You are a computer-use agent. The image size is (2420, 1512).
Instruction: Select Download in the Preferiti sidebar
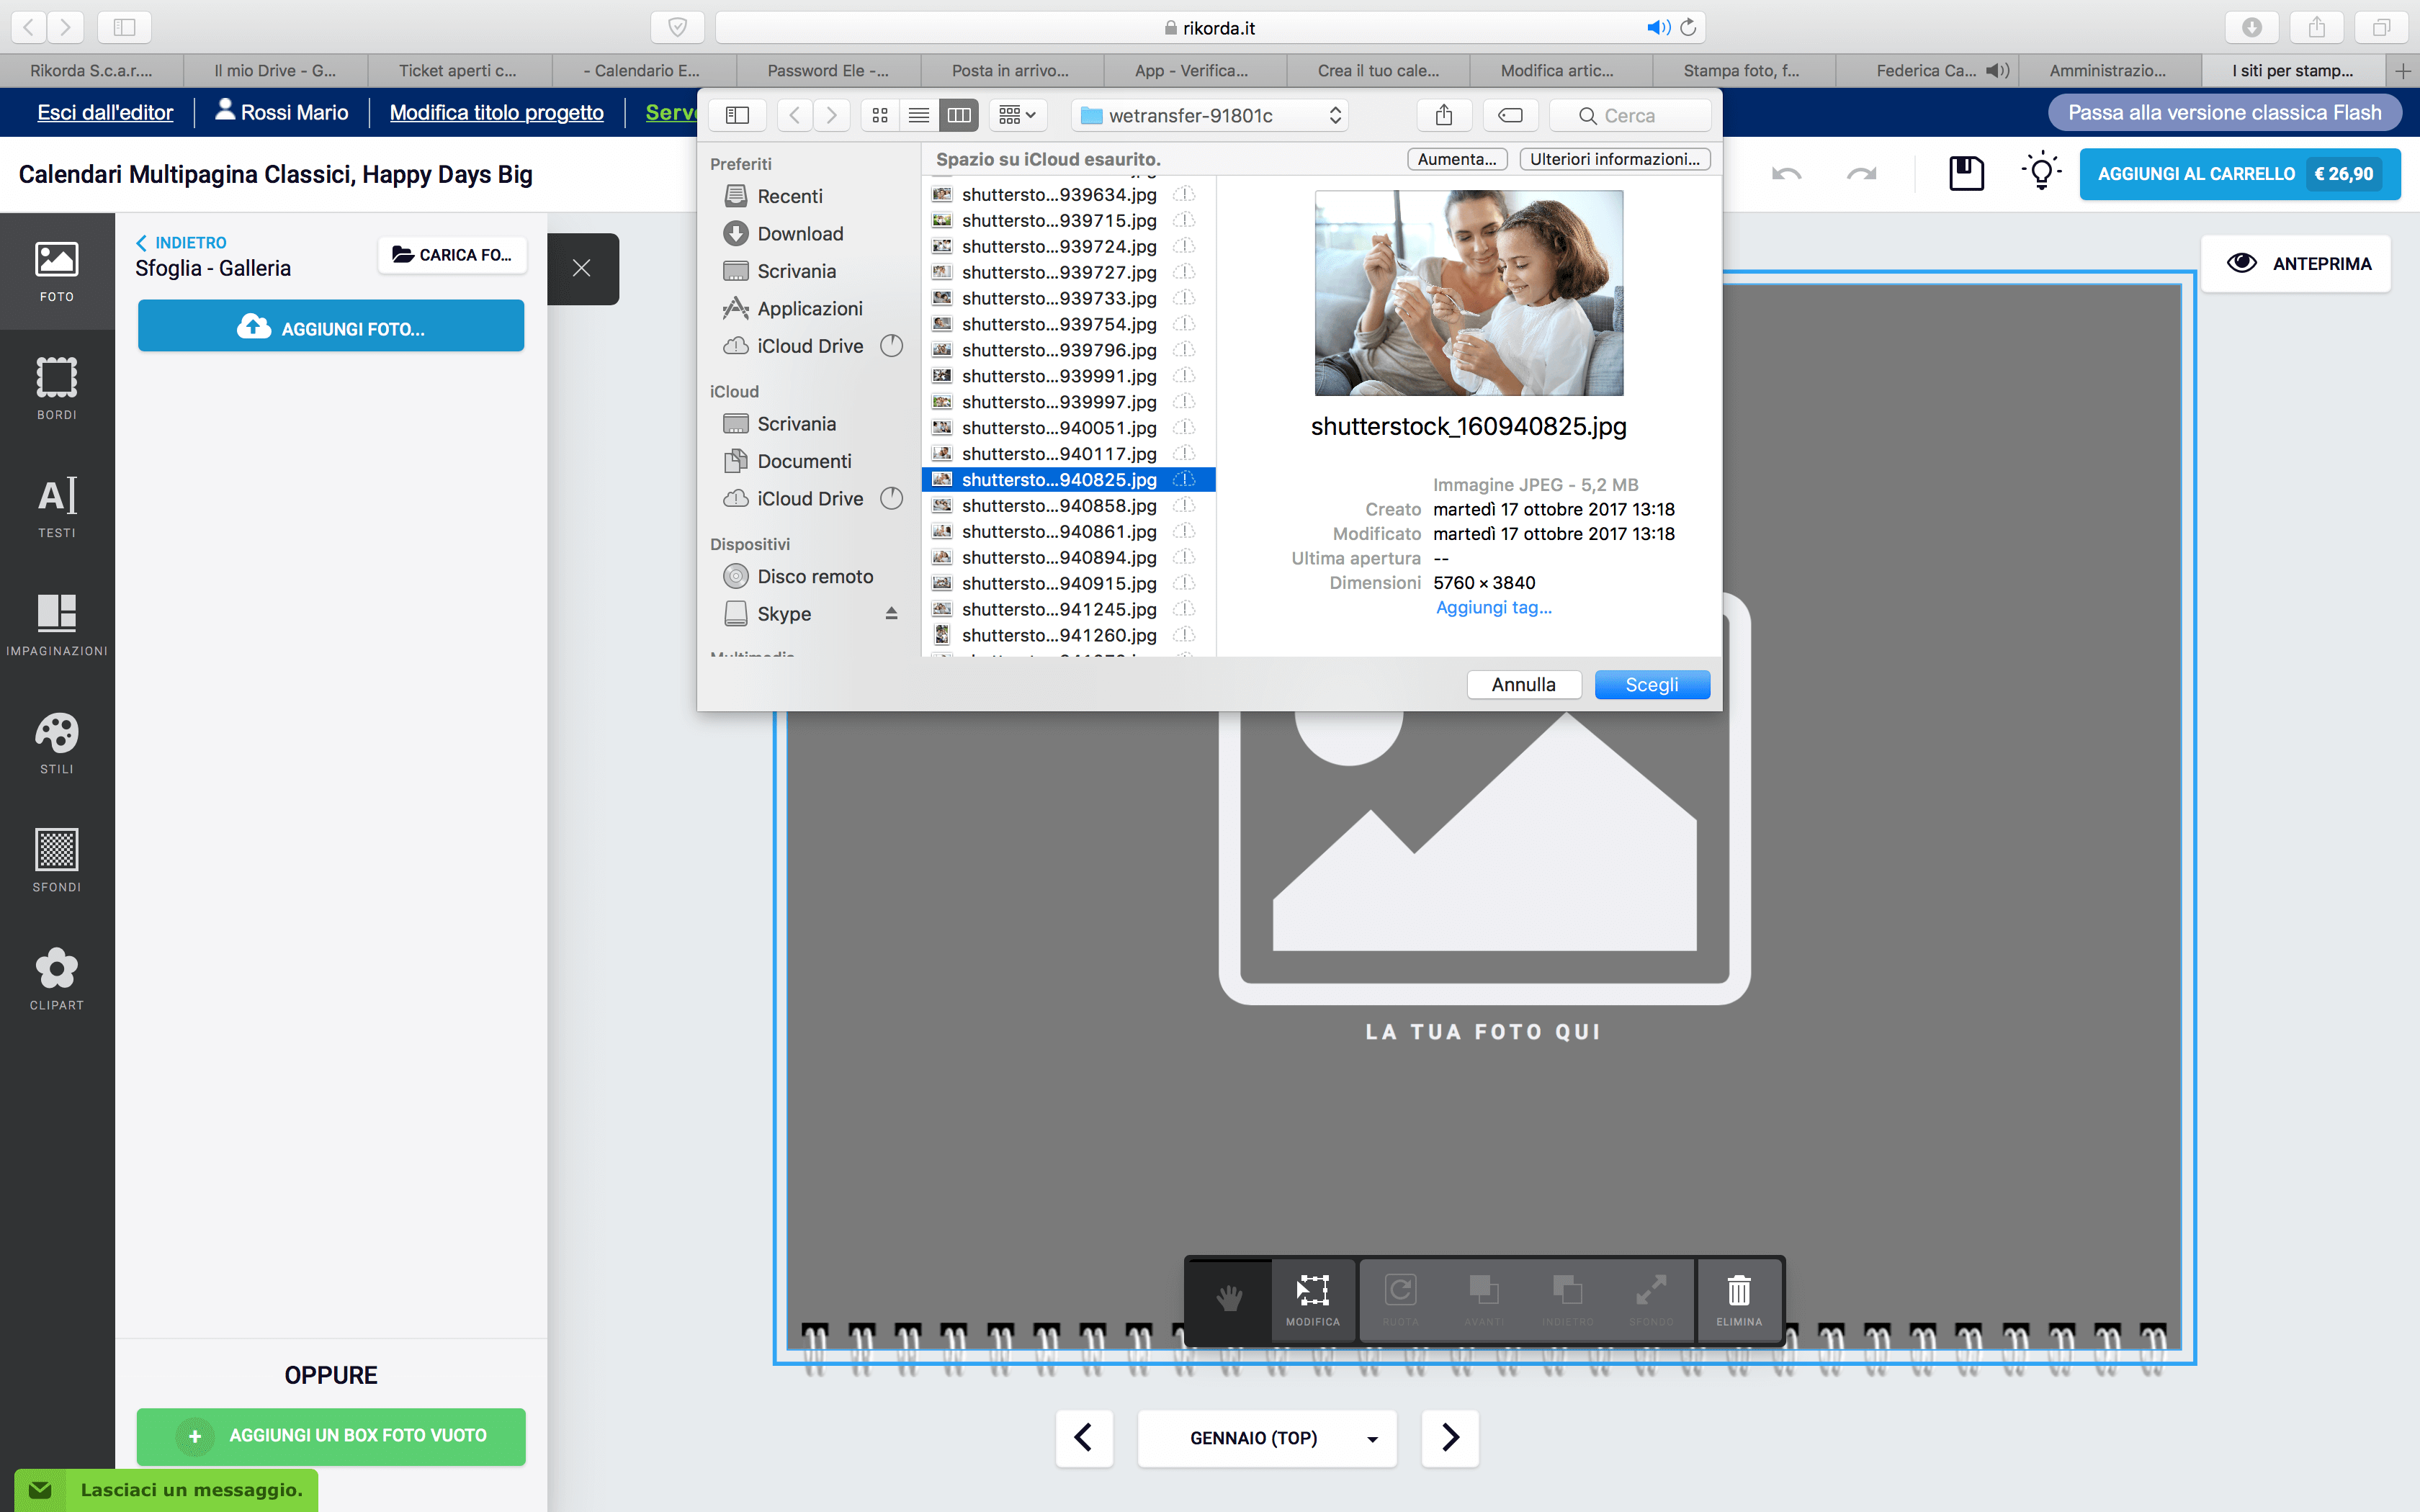point(799,233)
